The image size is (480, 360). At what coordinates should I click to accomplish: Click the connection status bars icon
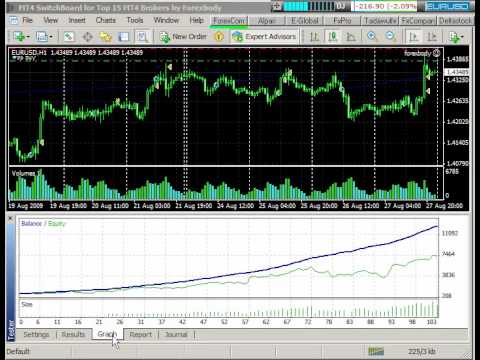coord(376,351)
